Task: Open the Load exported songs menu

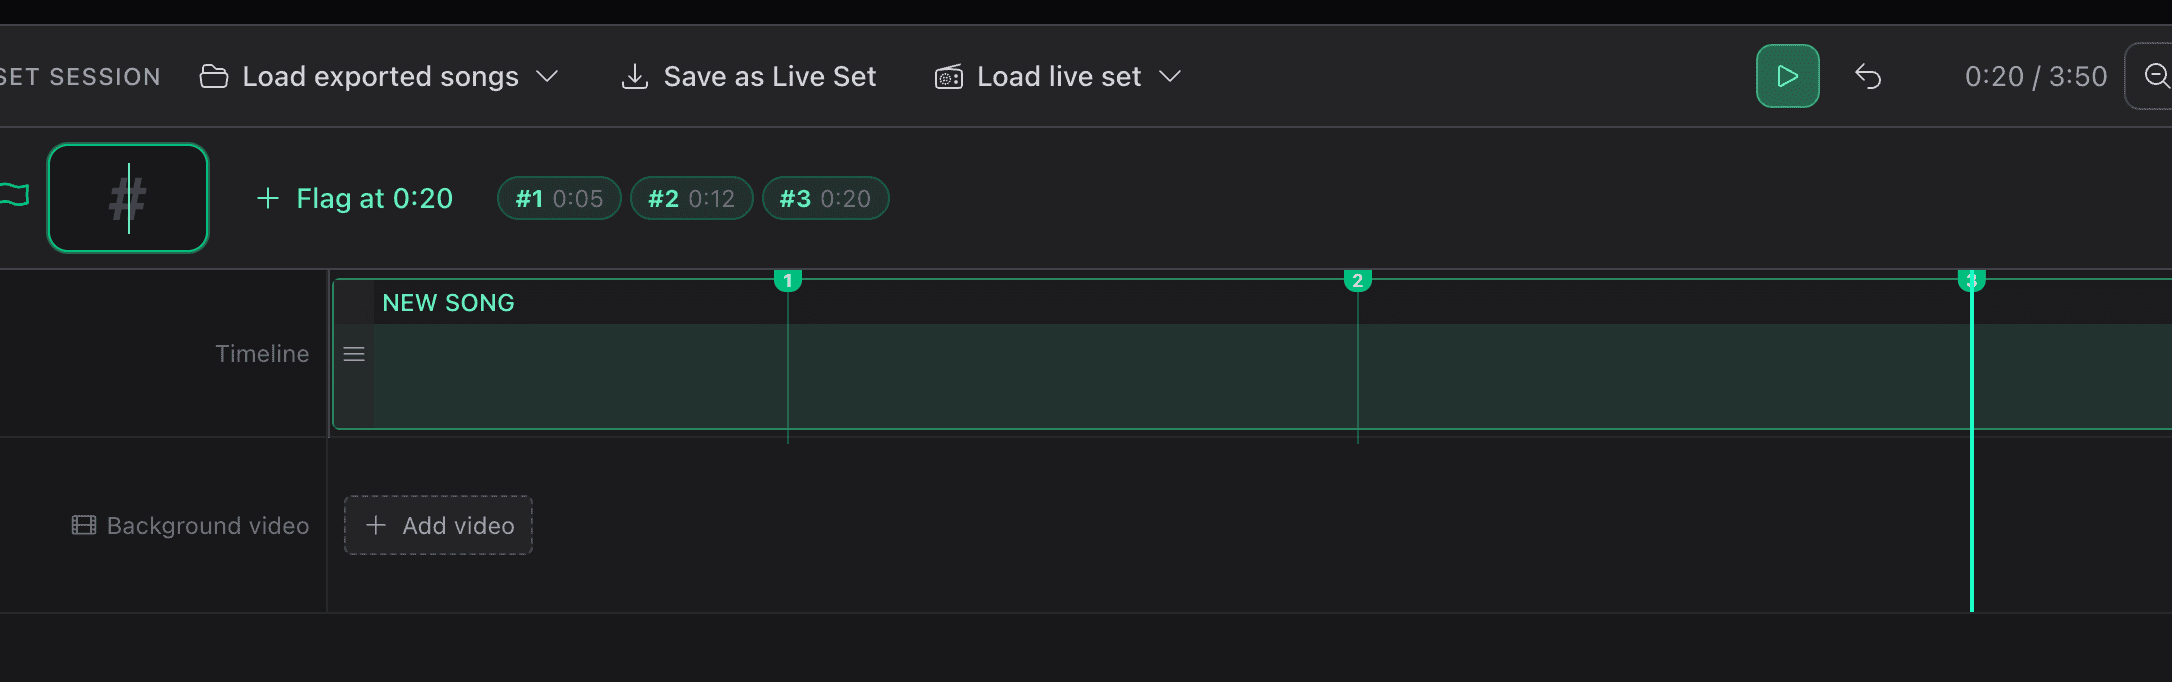Action: 380,76
